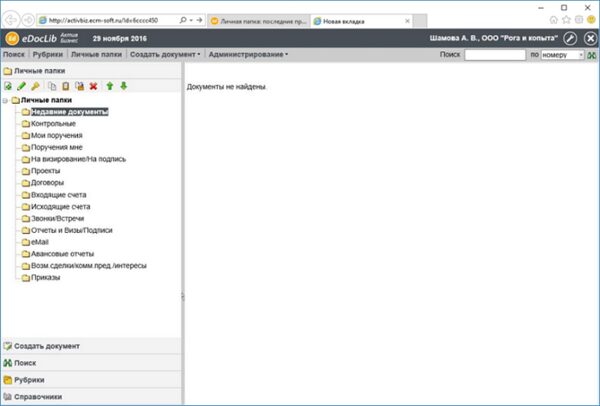Click the red X delete folder icon
Image resolution: width=600 pixels, height=406 pixels.
point(93,86)
